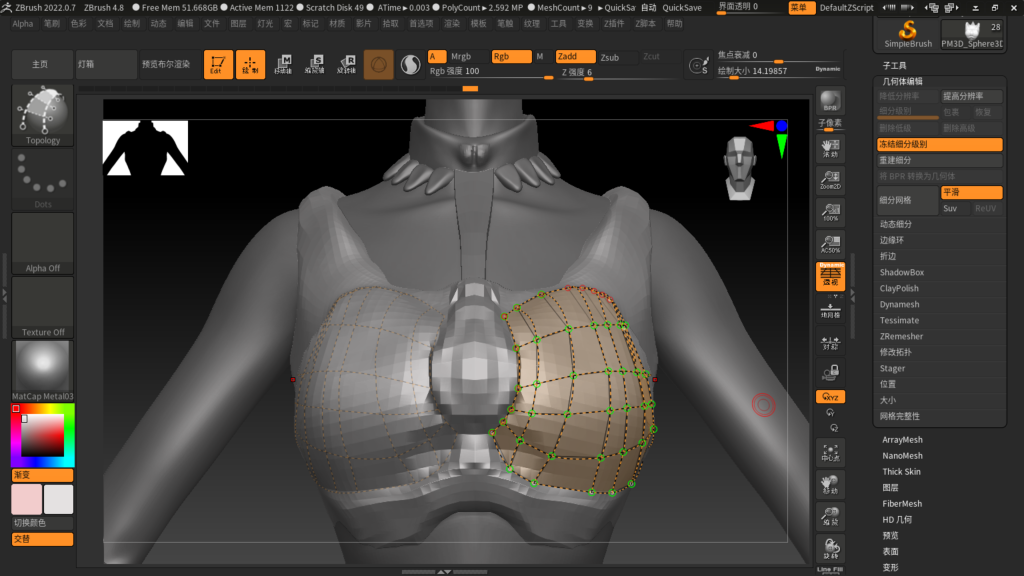Open the Texture Off selector
1024x576 pixels.
click(x=42, y=307)
